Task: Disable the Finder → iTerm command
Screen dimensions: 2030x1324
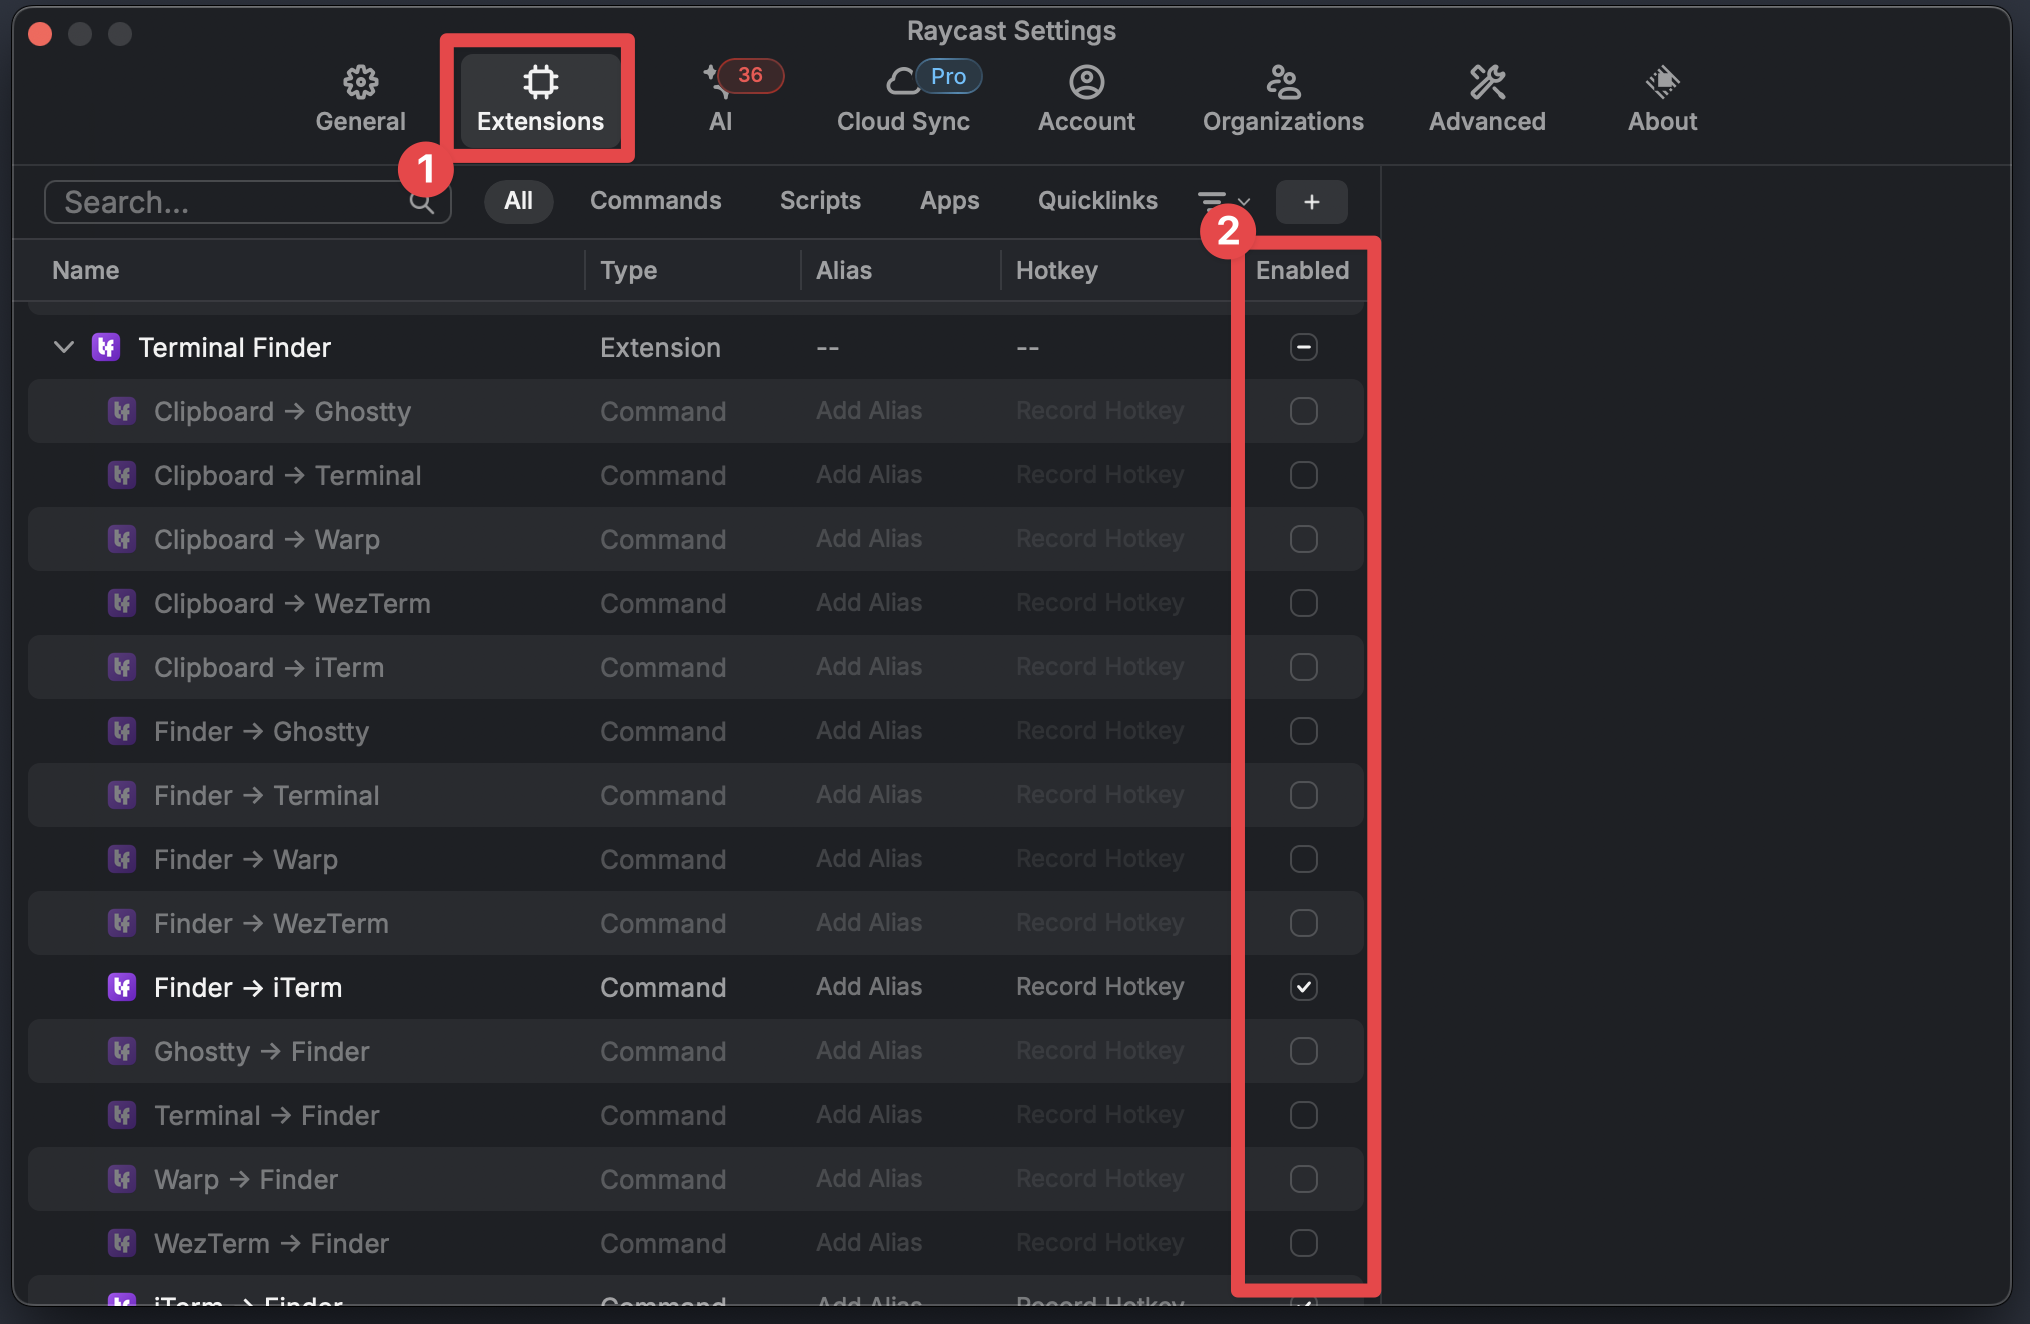Action: (x=1303, y=987)
